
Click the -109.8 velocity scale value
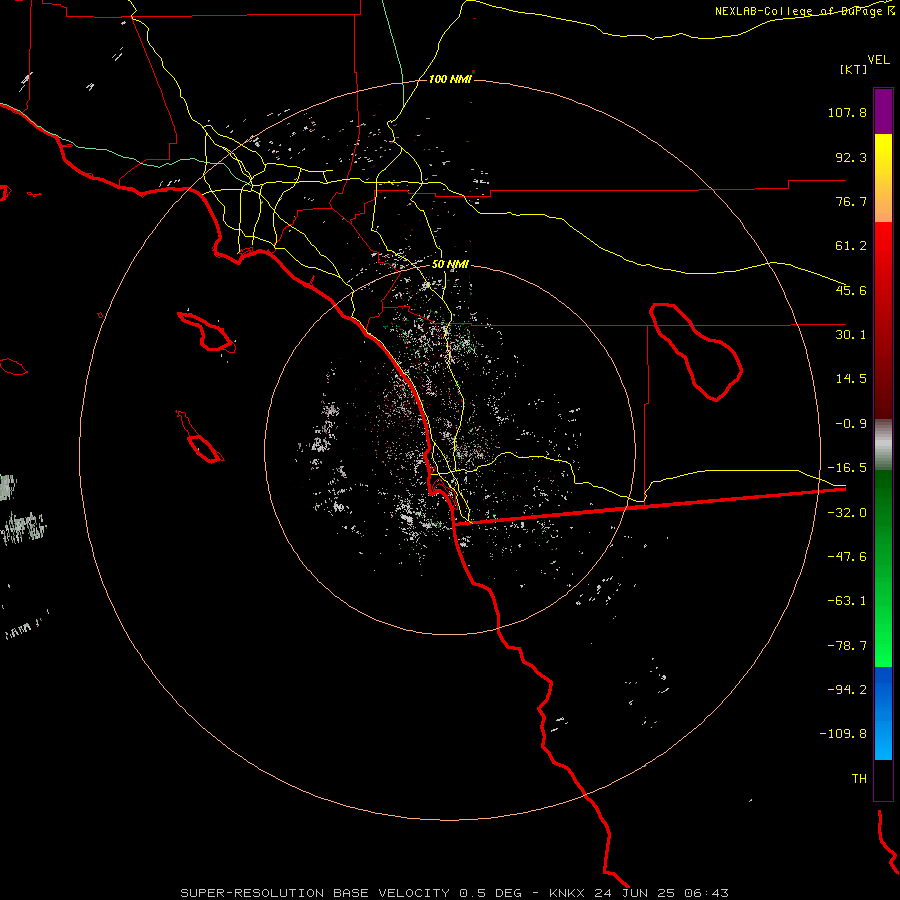tap(844, 734)
